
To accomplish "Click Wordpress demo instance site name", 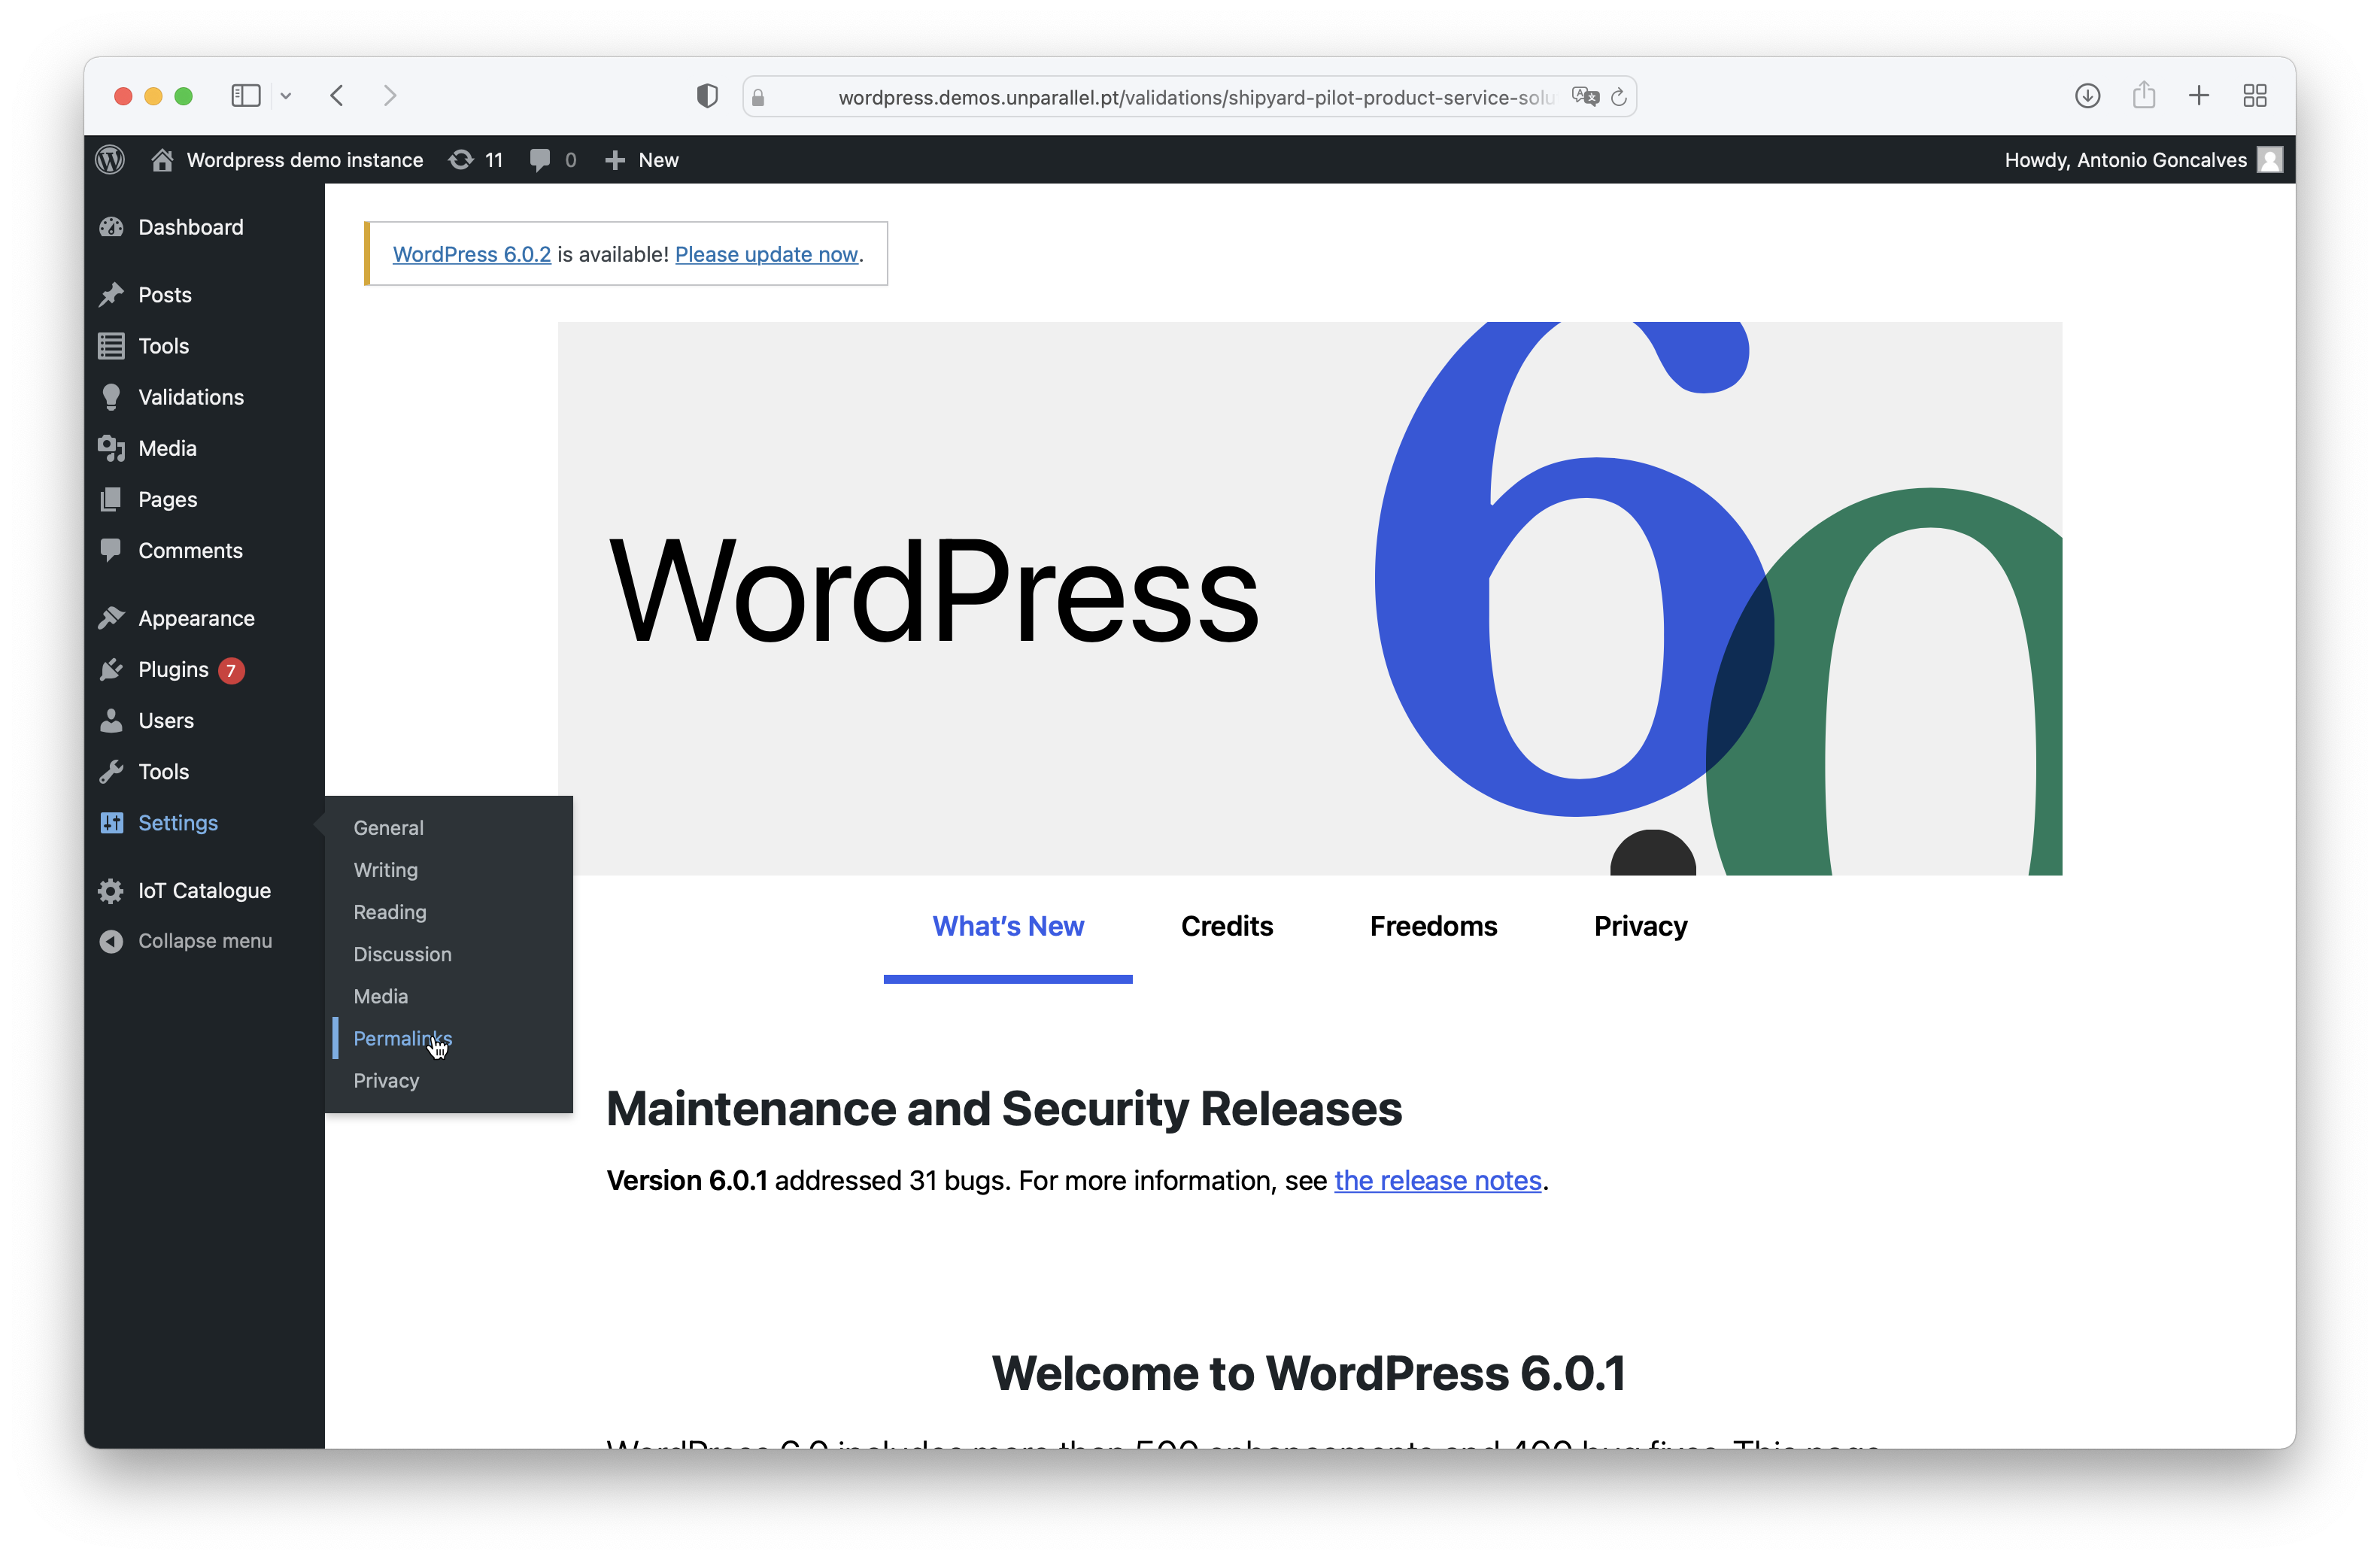I will click(x=305, y=160).
